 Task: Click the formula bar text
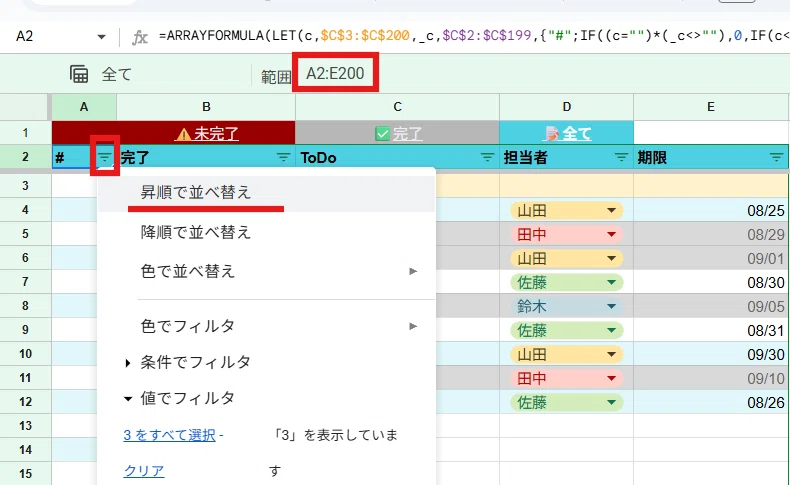point(474,36)
